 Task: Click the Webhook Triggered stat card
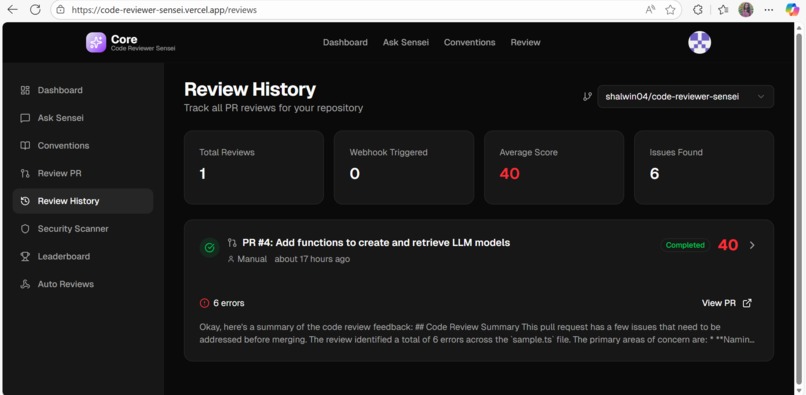click(x=404, y=167)
